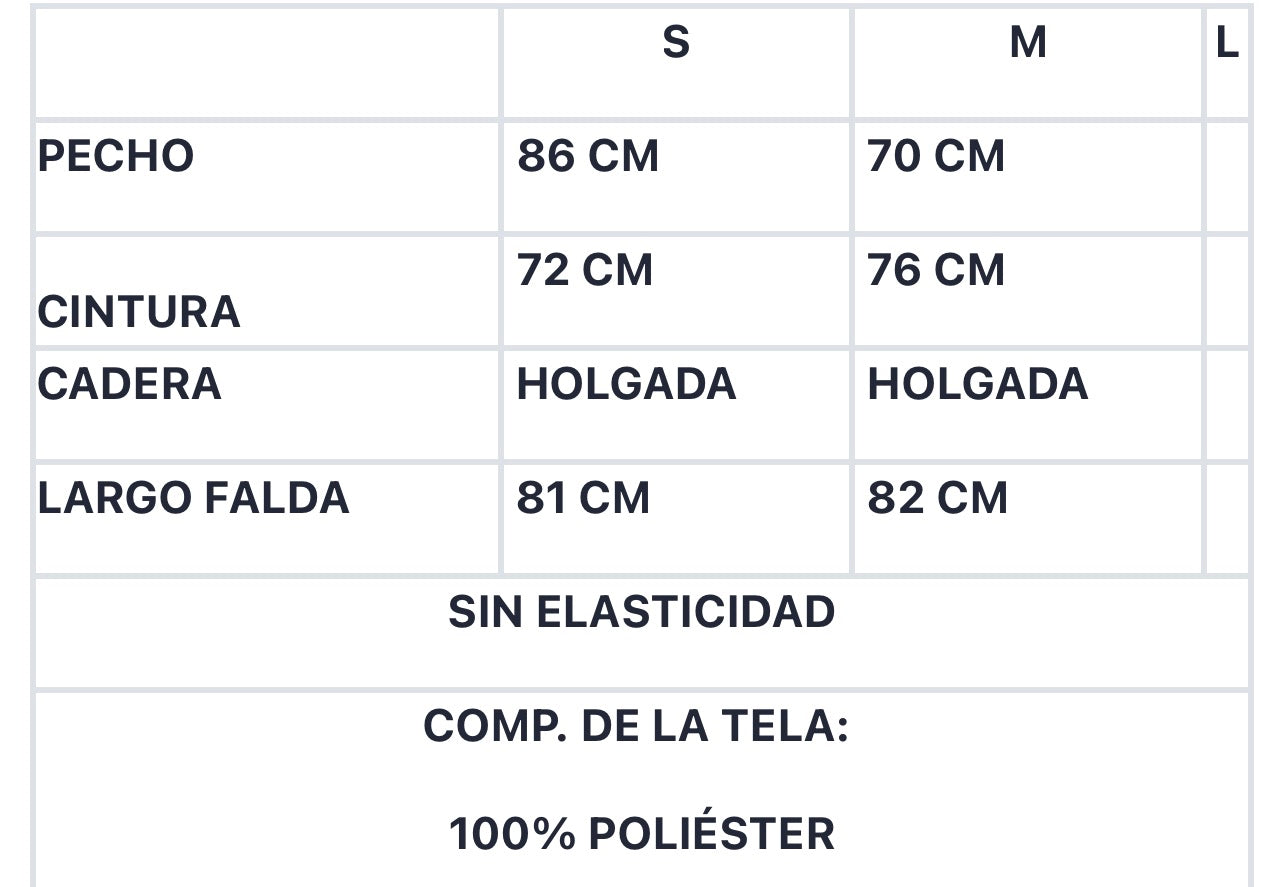
Task: Select the S size column header
Action: tap(676, 43)
